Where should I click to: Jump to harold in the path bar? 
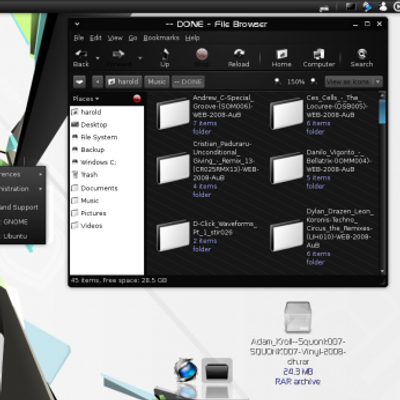point(123,82)
